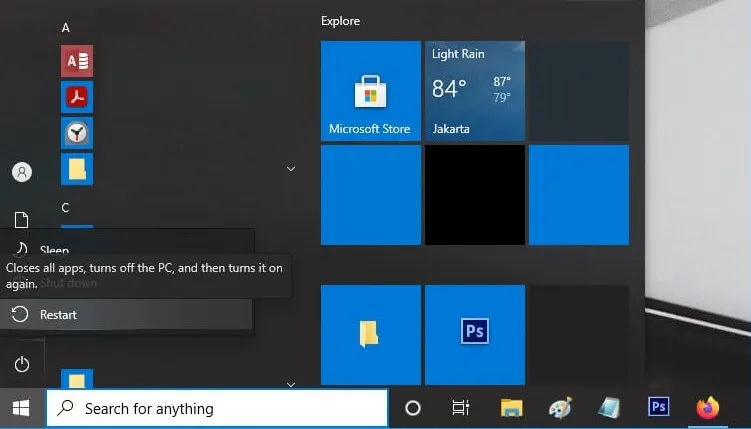Viewport: 751px width, 429px height.
Task: Click the Explore group heading
Action: [x=341, y=21]
